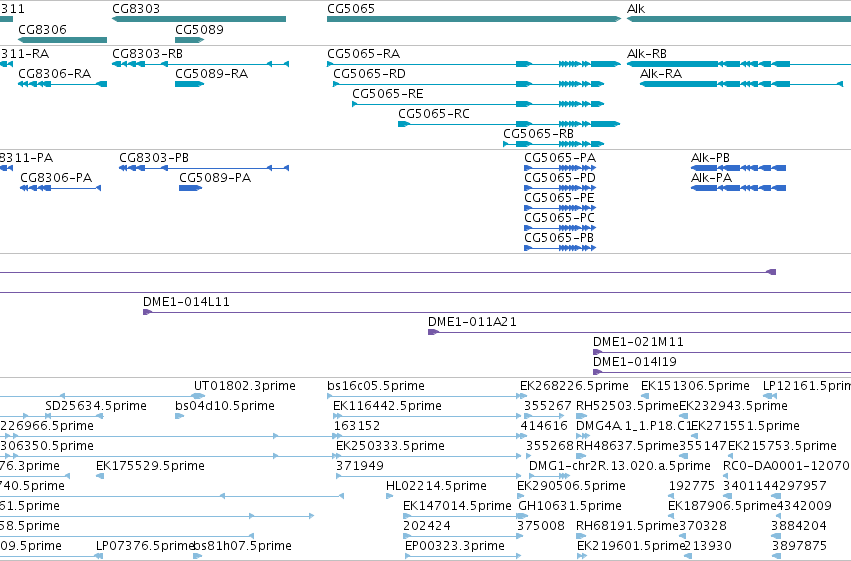Click EST EK147014.5prime
Viewport: 851px width, 561px height.
tap(457, 506)
